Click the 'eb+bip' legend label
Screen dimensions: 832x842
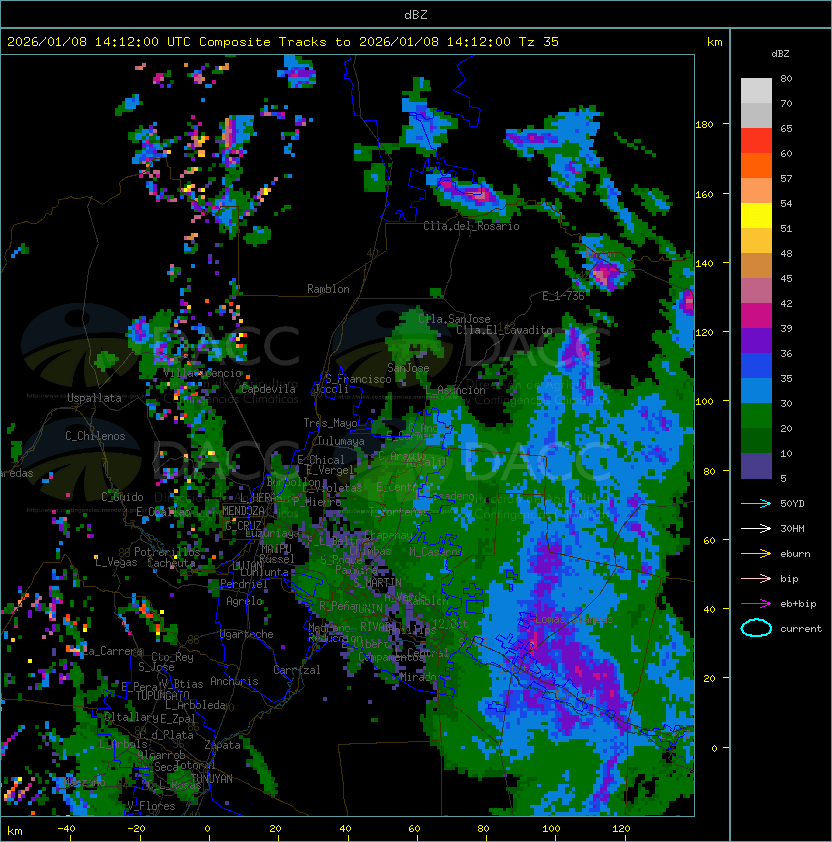point(798,604)
